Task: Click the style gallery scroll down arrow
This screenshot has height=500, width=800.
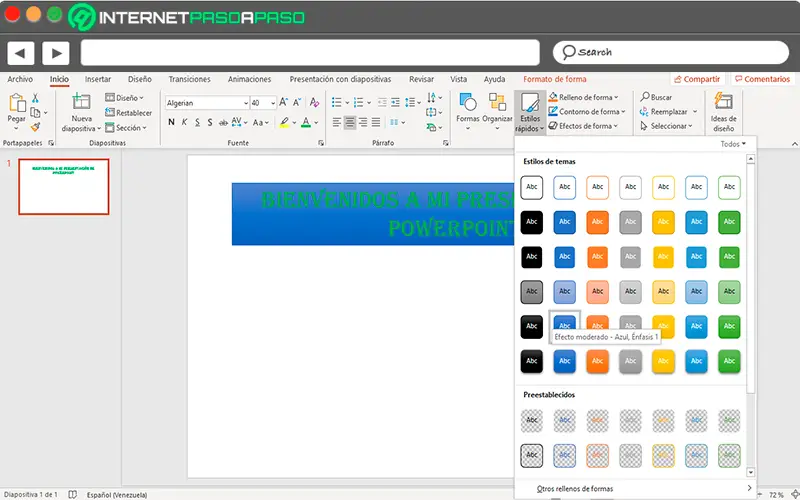Action: click(x=751, y=472)
